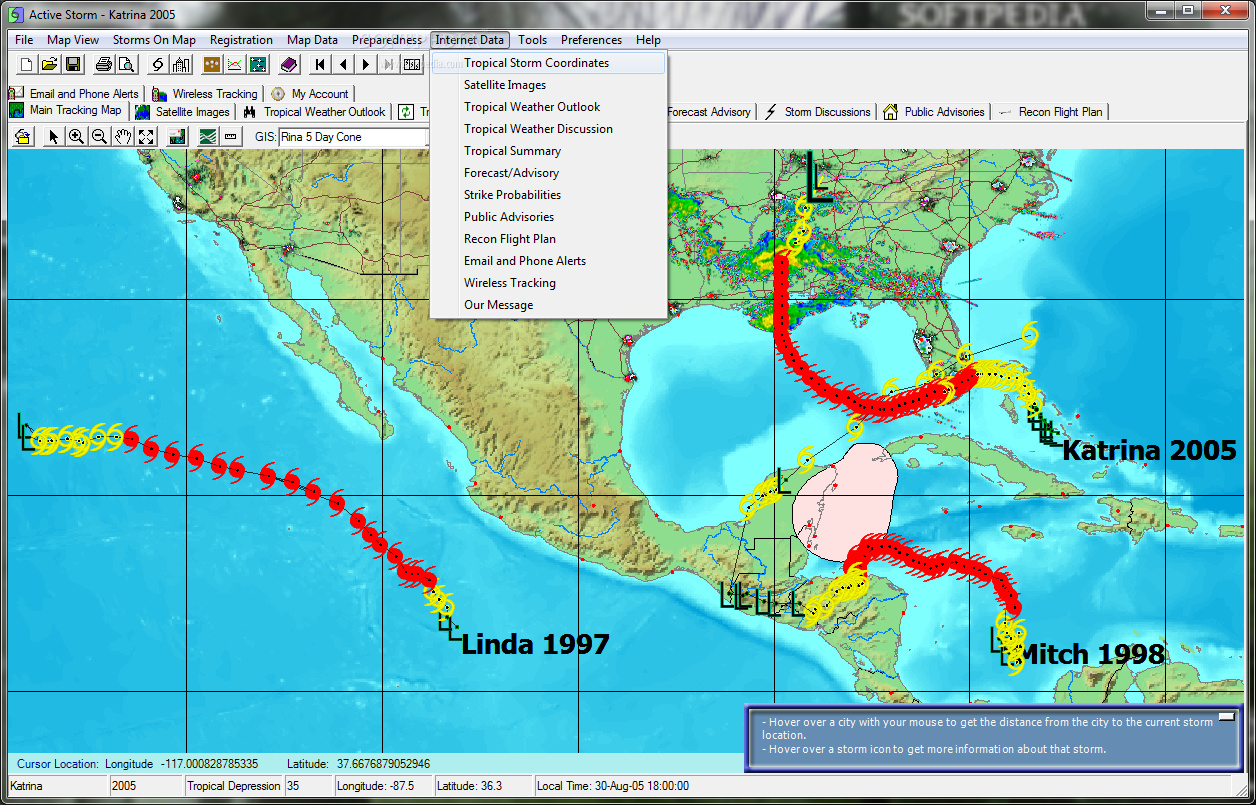Image resolution: width=1256 pixels, height=805 pixels.
Task: Choose Our Message menu entry
Action: coord(548,305)
